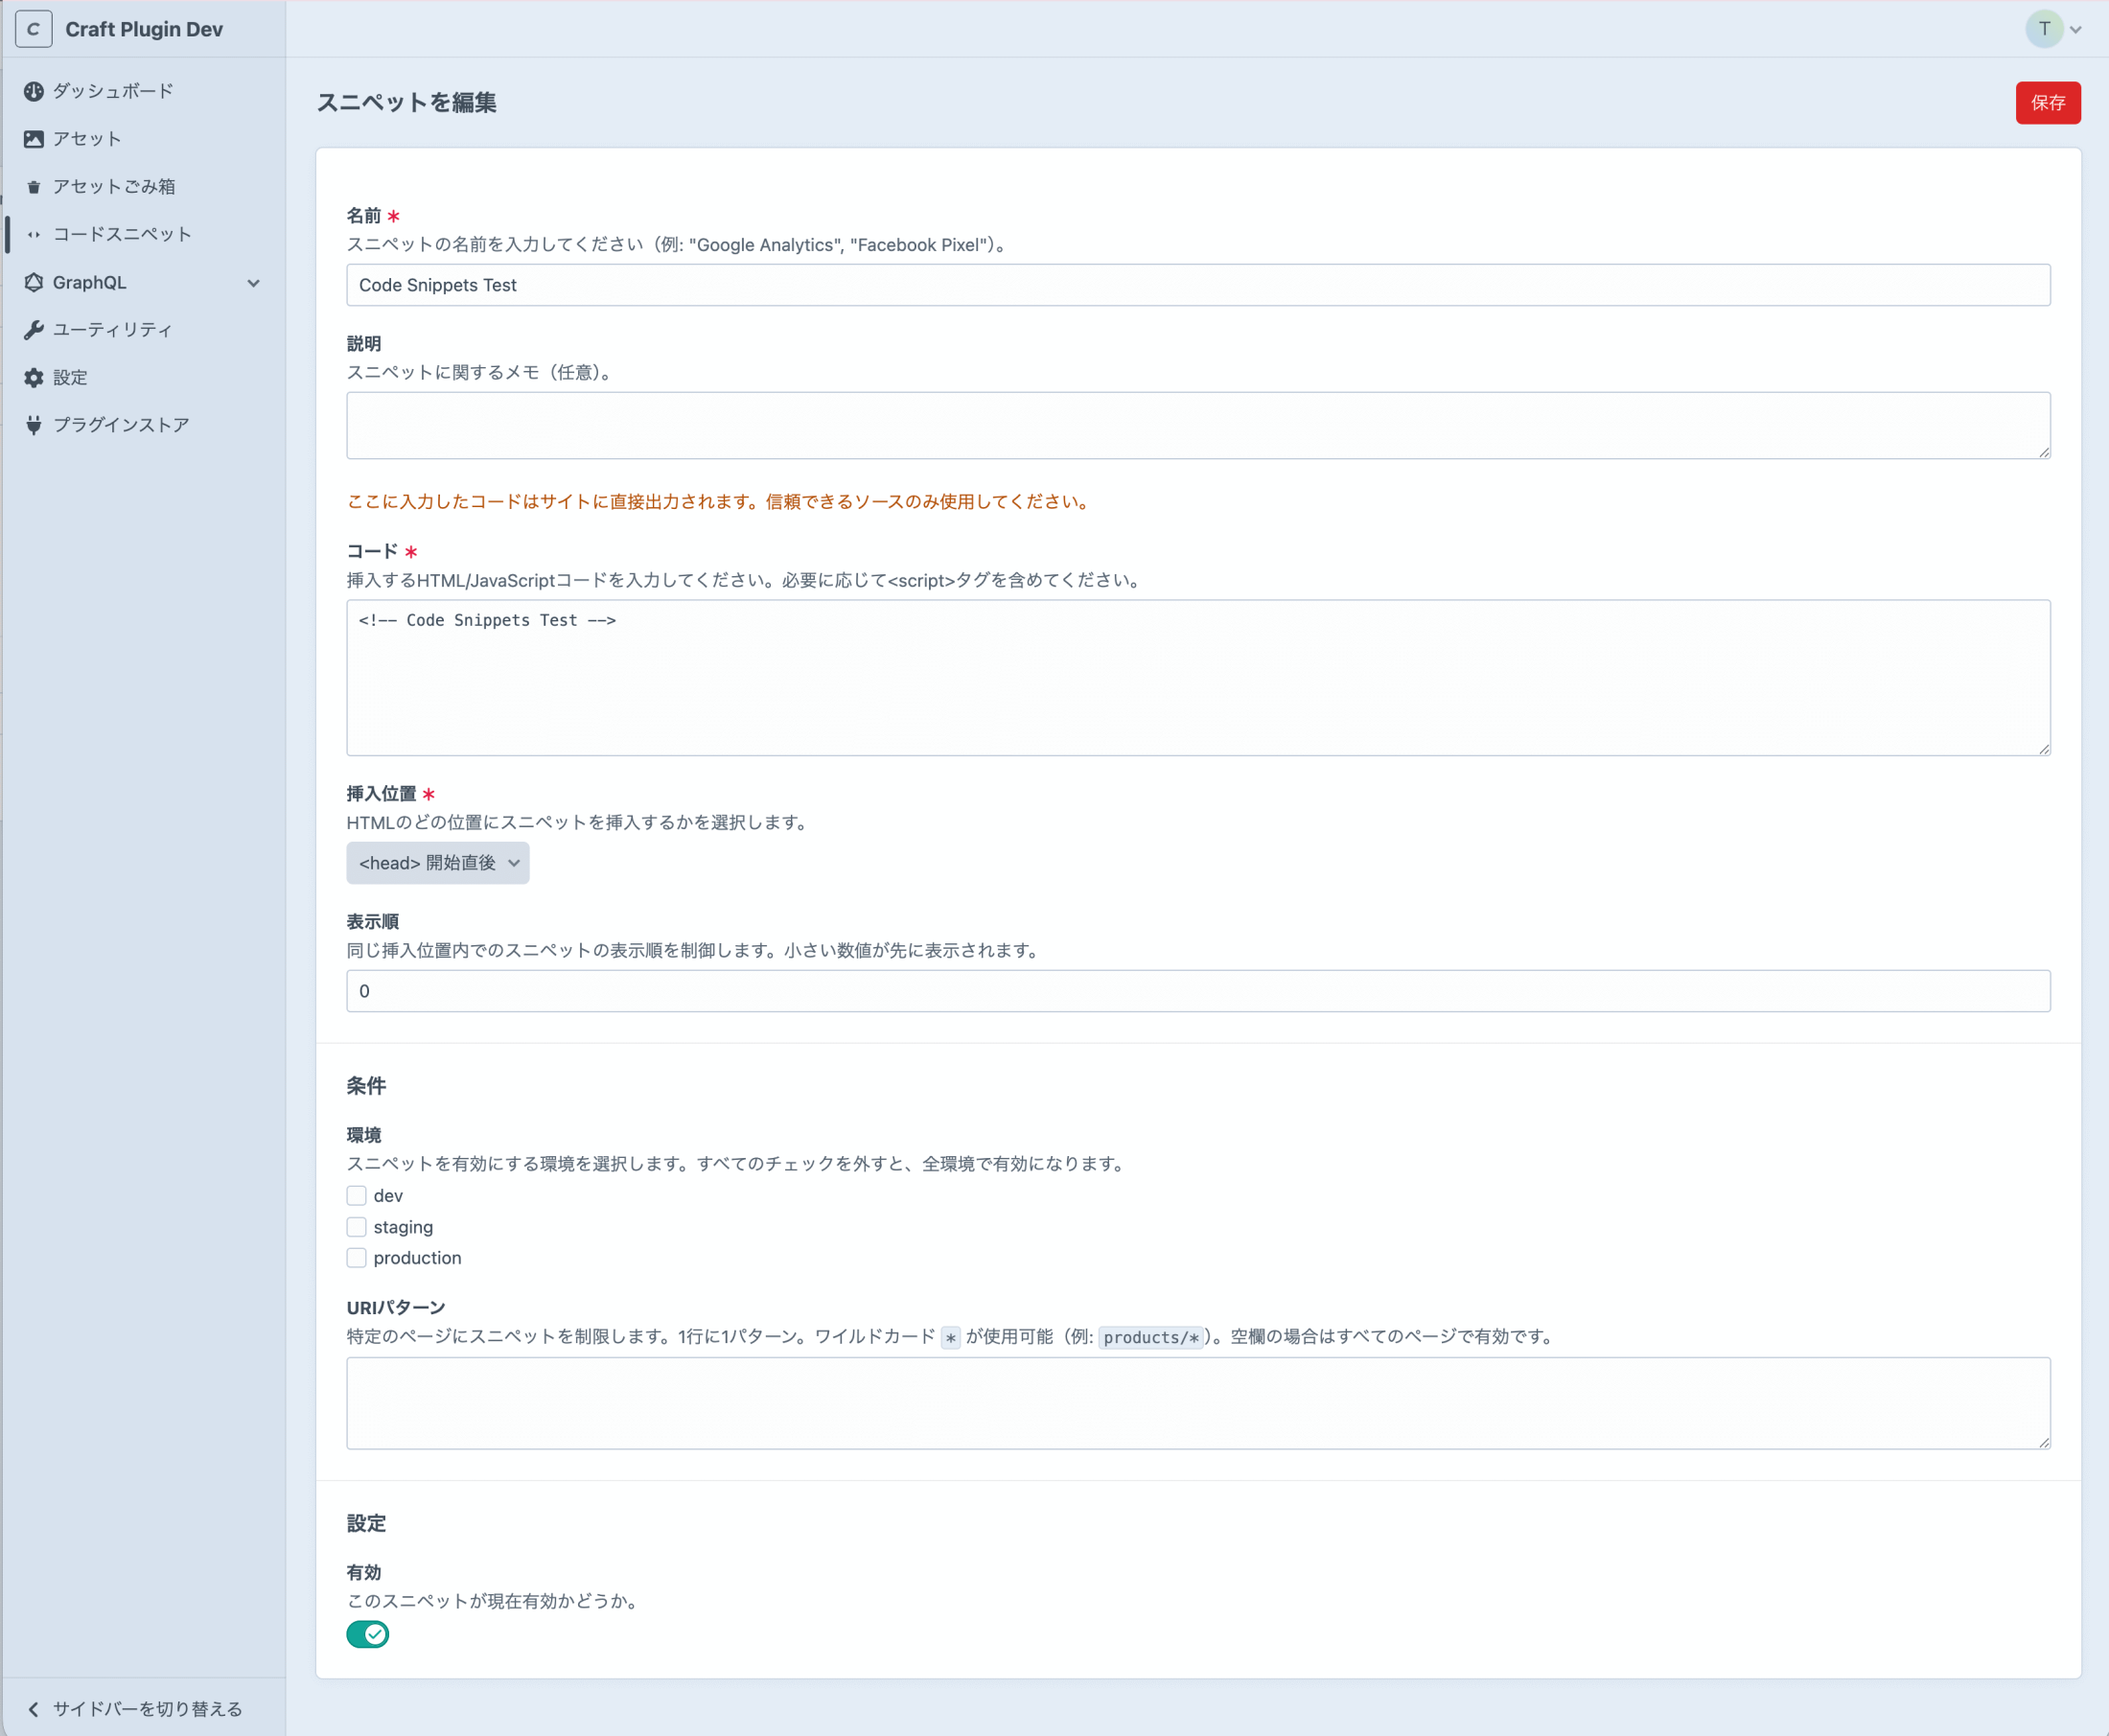Click the GraphQL logo icon in the sidebar

point(34,283)
